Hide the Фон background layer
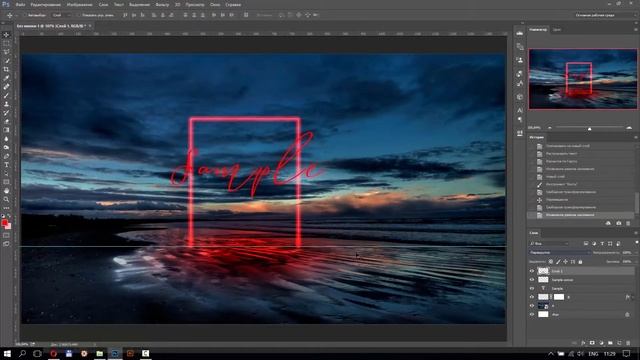Screen dimensions: 640x360 coord(532,315)
